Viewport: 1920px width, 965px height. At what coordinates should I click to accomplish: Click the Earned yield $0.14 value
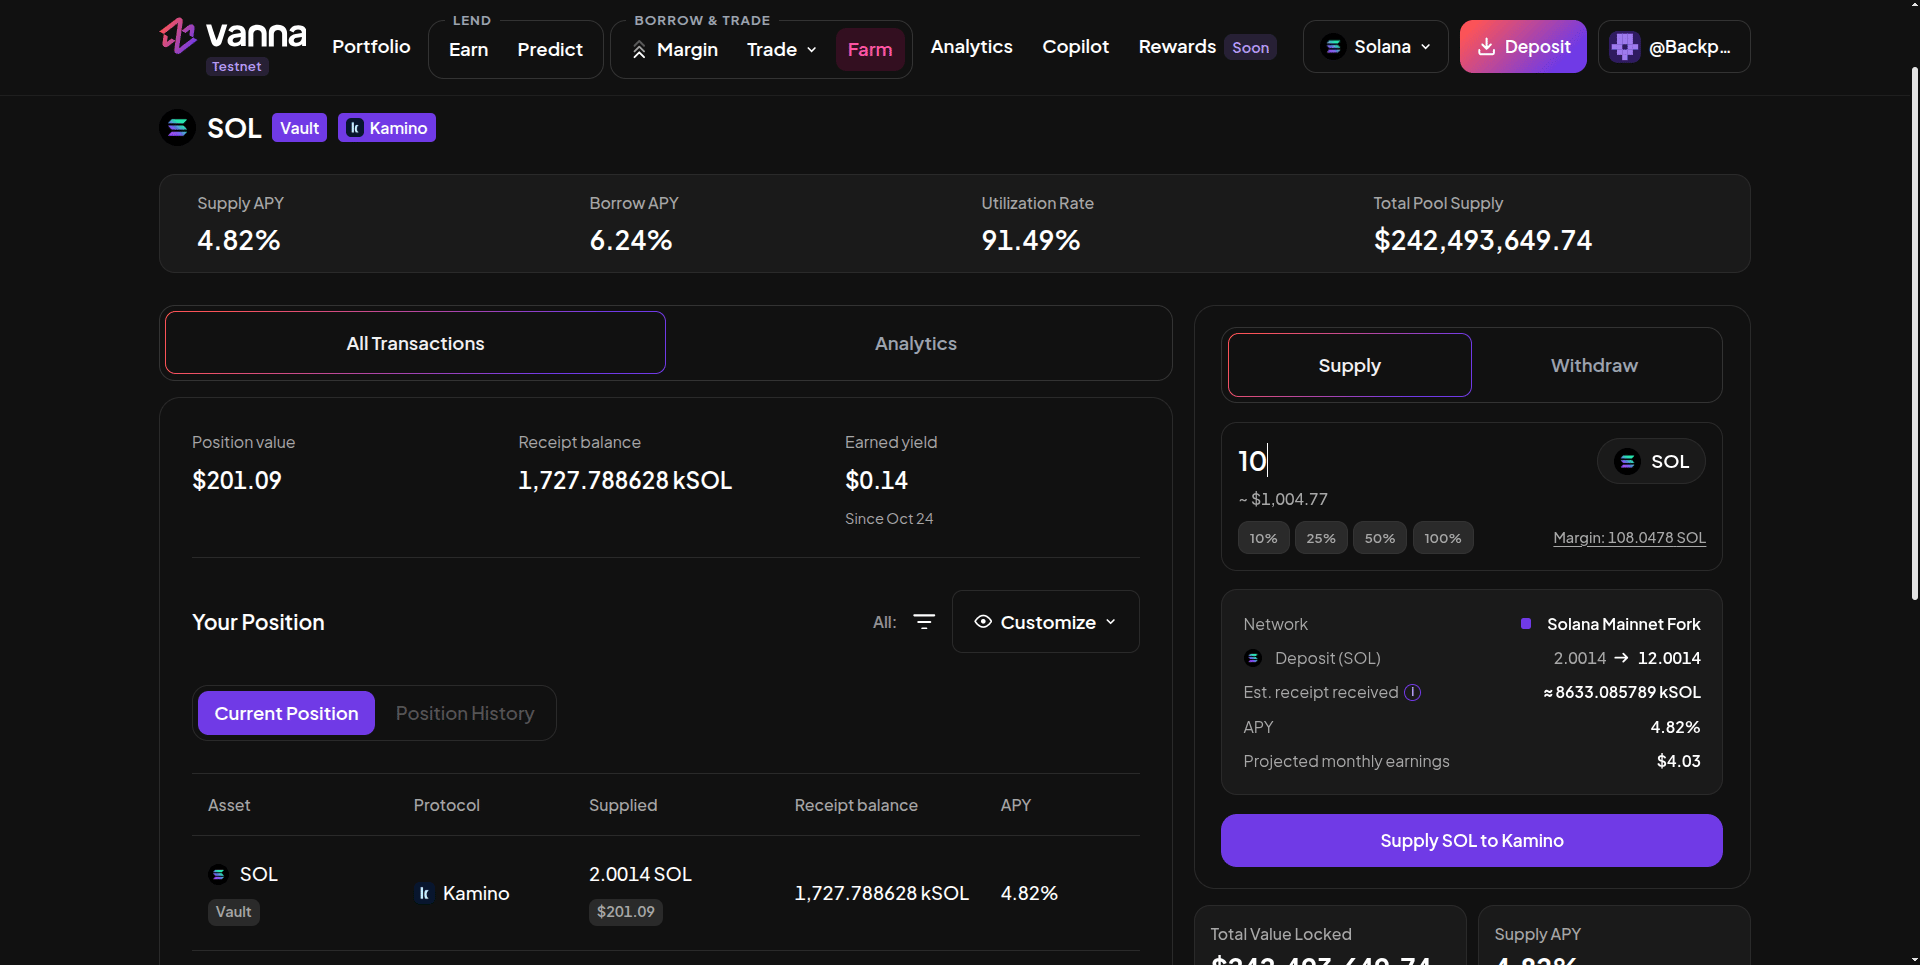point(876,480)
